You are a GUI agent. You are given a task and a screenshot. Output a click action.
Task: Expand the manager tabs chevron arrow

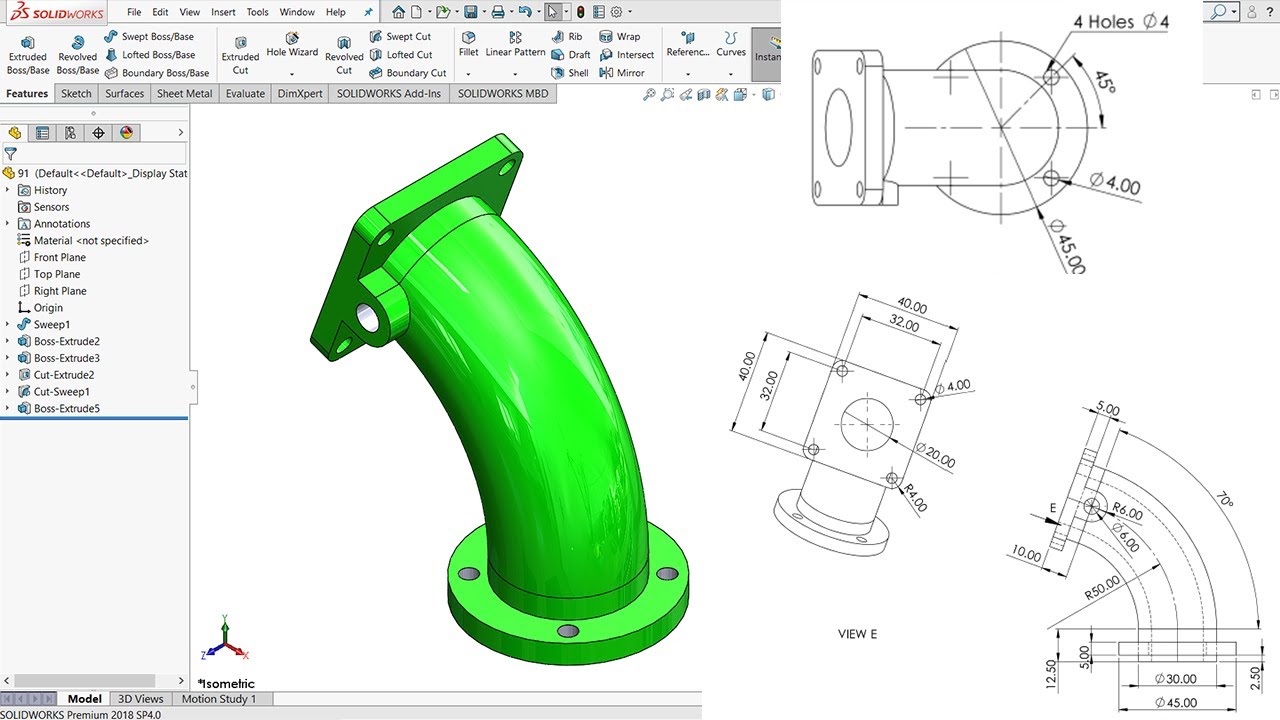click(180, 133)
